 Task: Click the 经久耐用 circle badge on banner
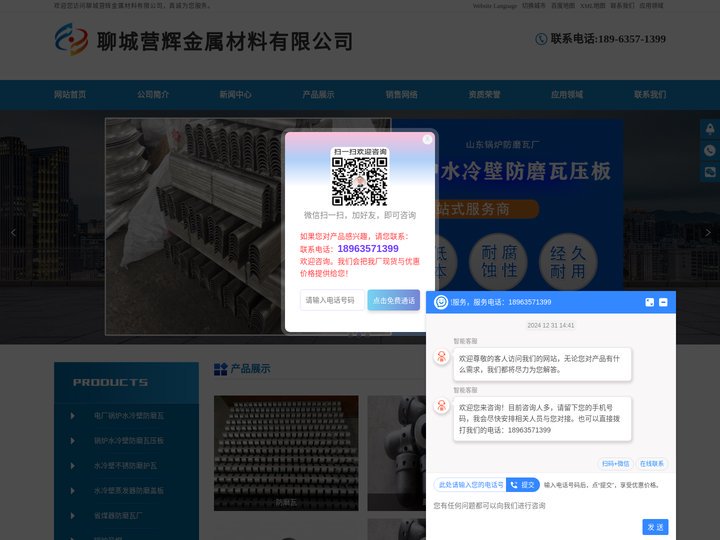click(x=568, y=262)
